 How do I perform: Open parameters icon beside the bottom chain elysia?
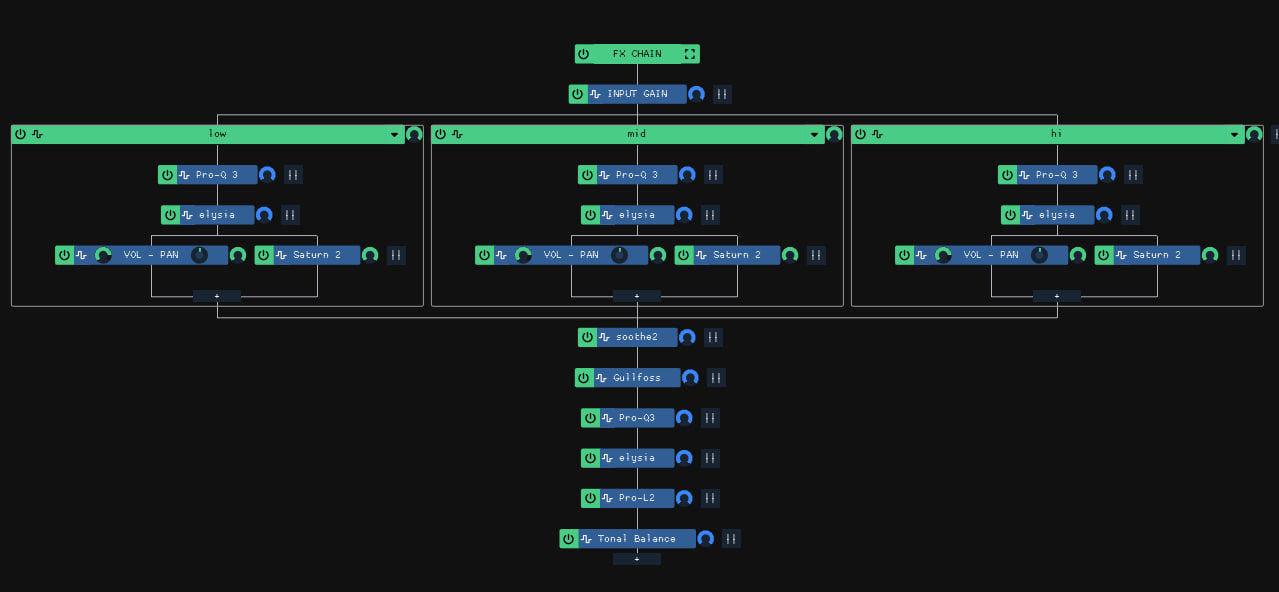point(710,458)
